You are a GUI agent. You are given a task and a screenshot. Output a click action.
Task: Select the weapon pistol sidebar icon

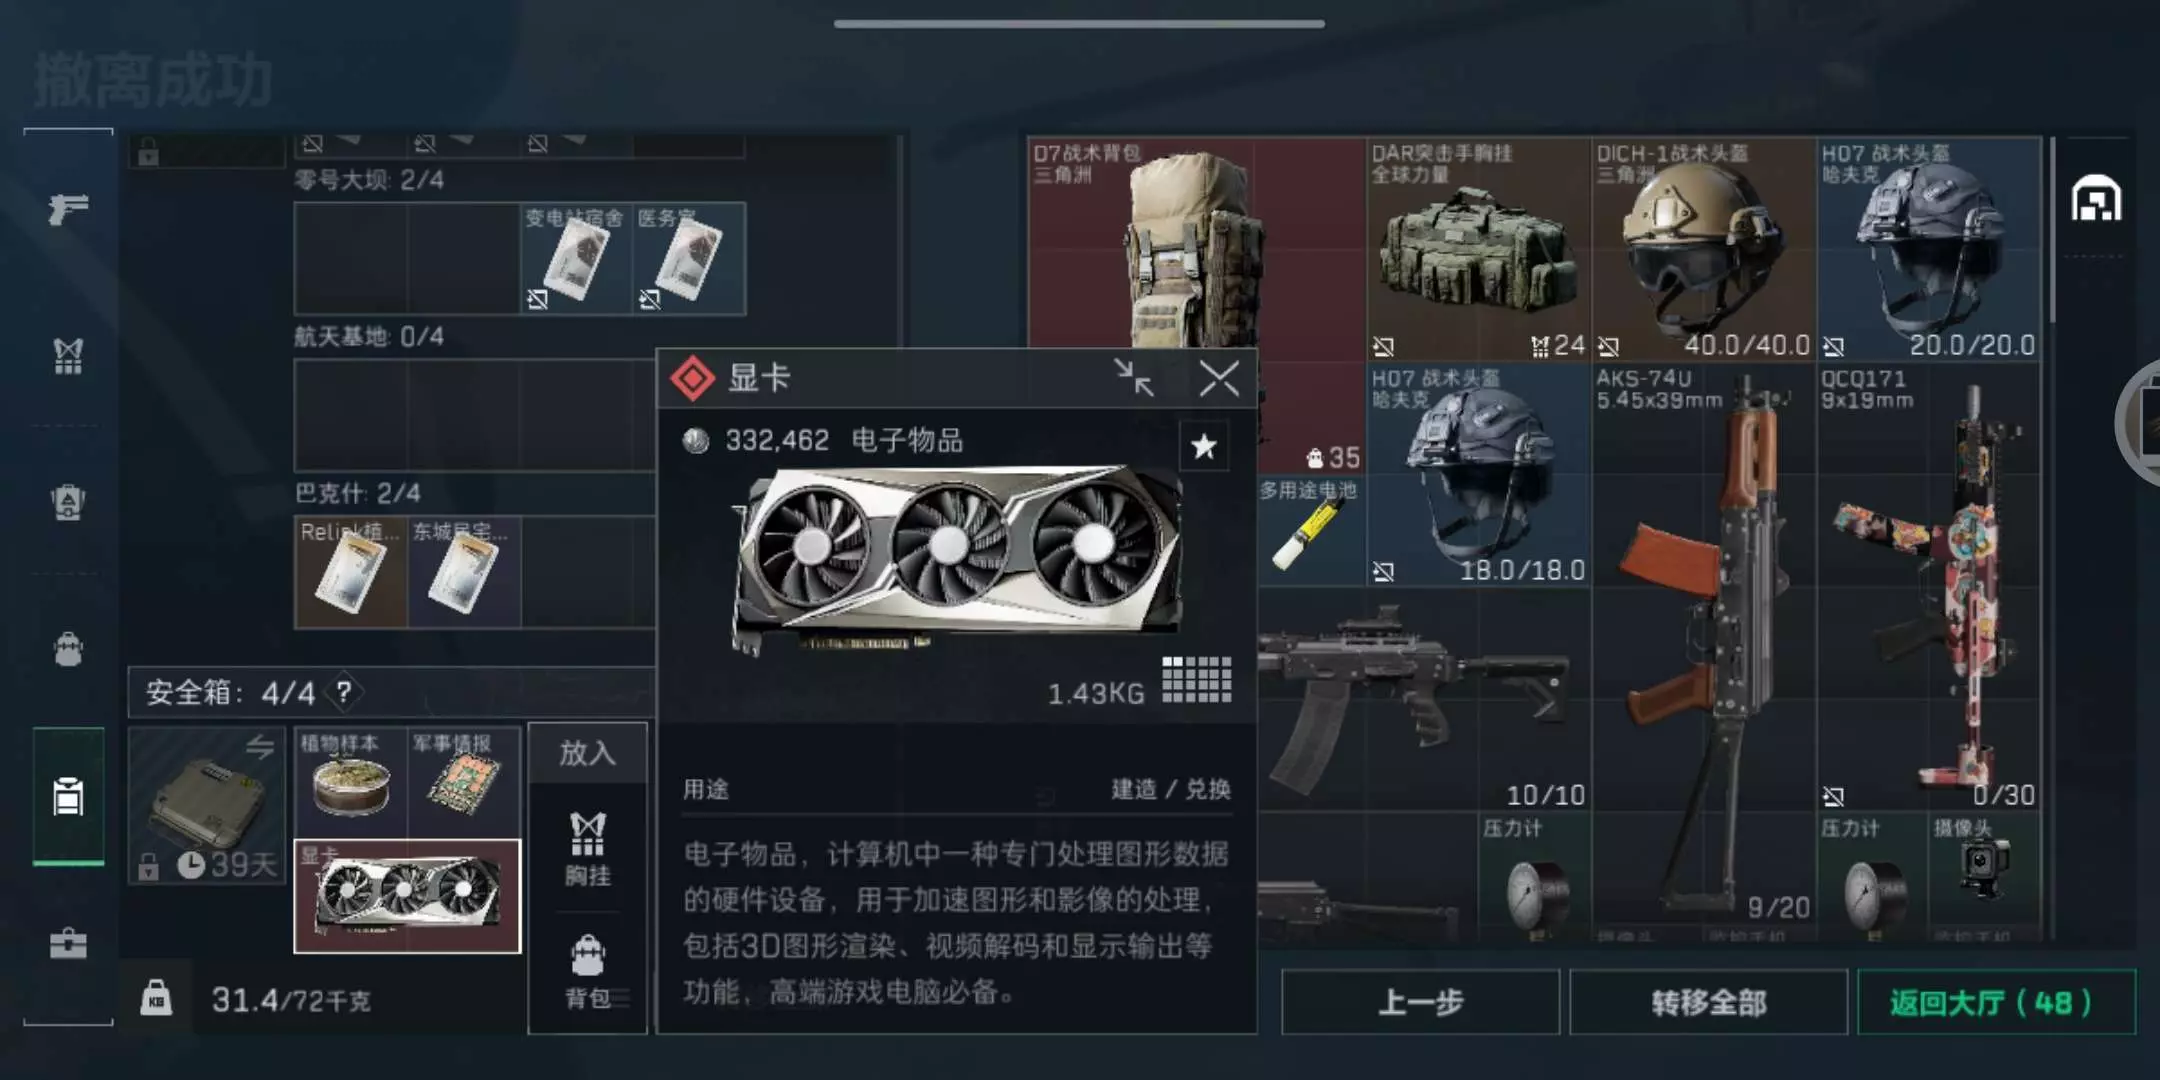pyautogui.click(x=68, y=208)
